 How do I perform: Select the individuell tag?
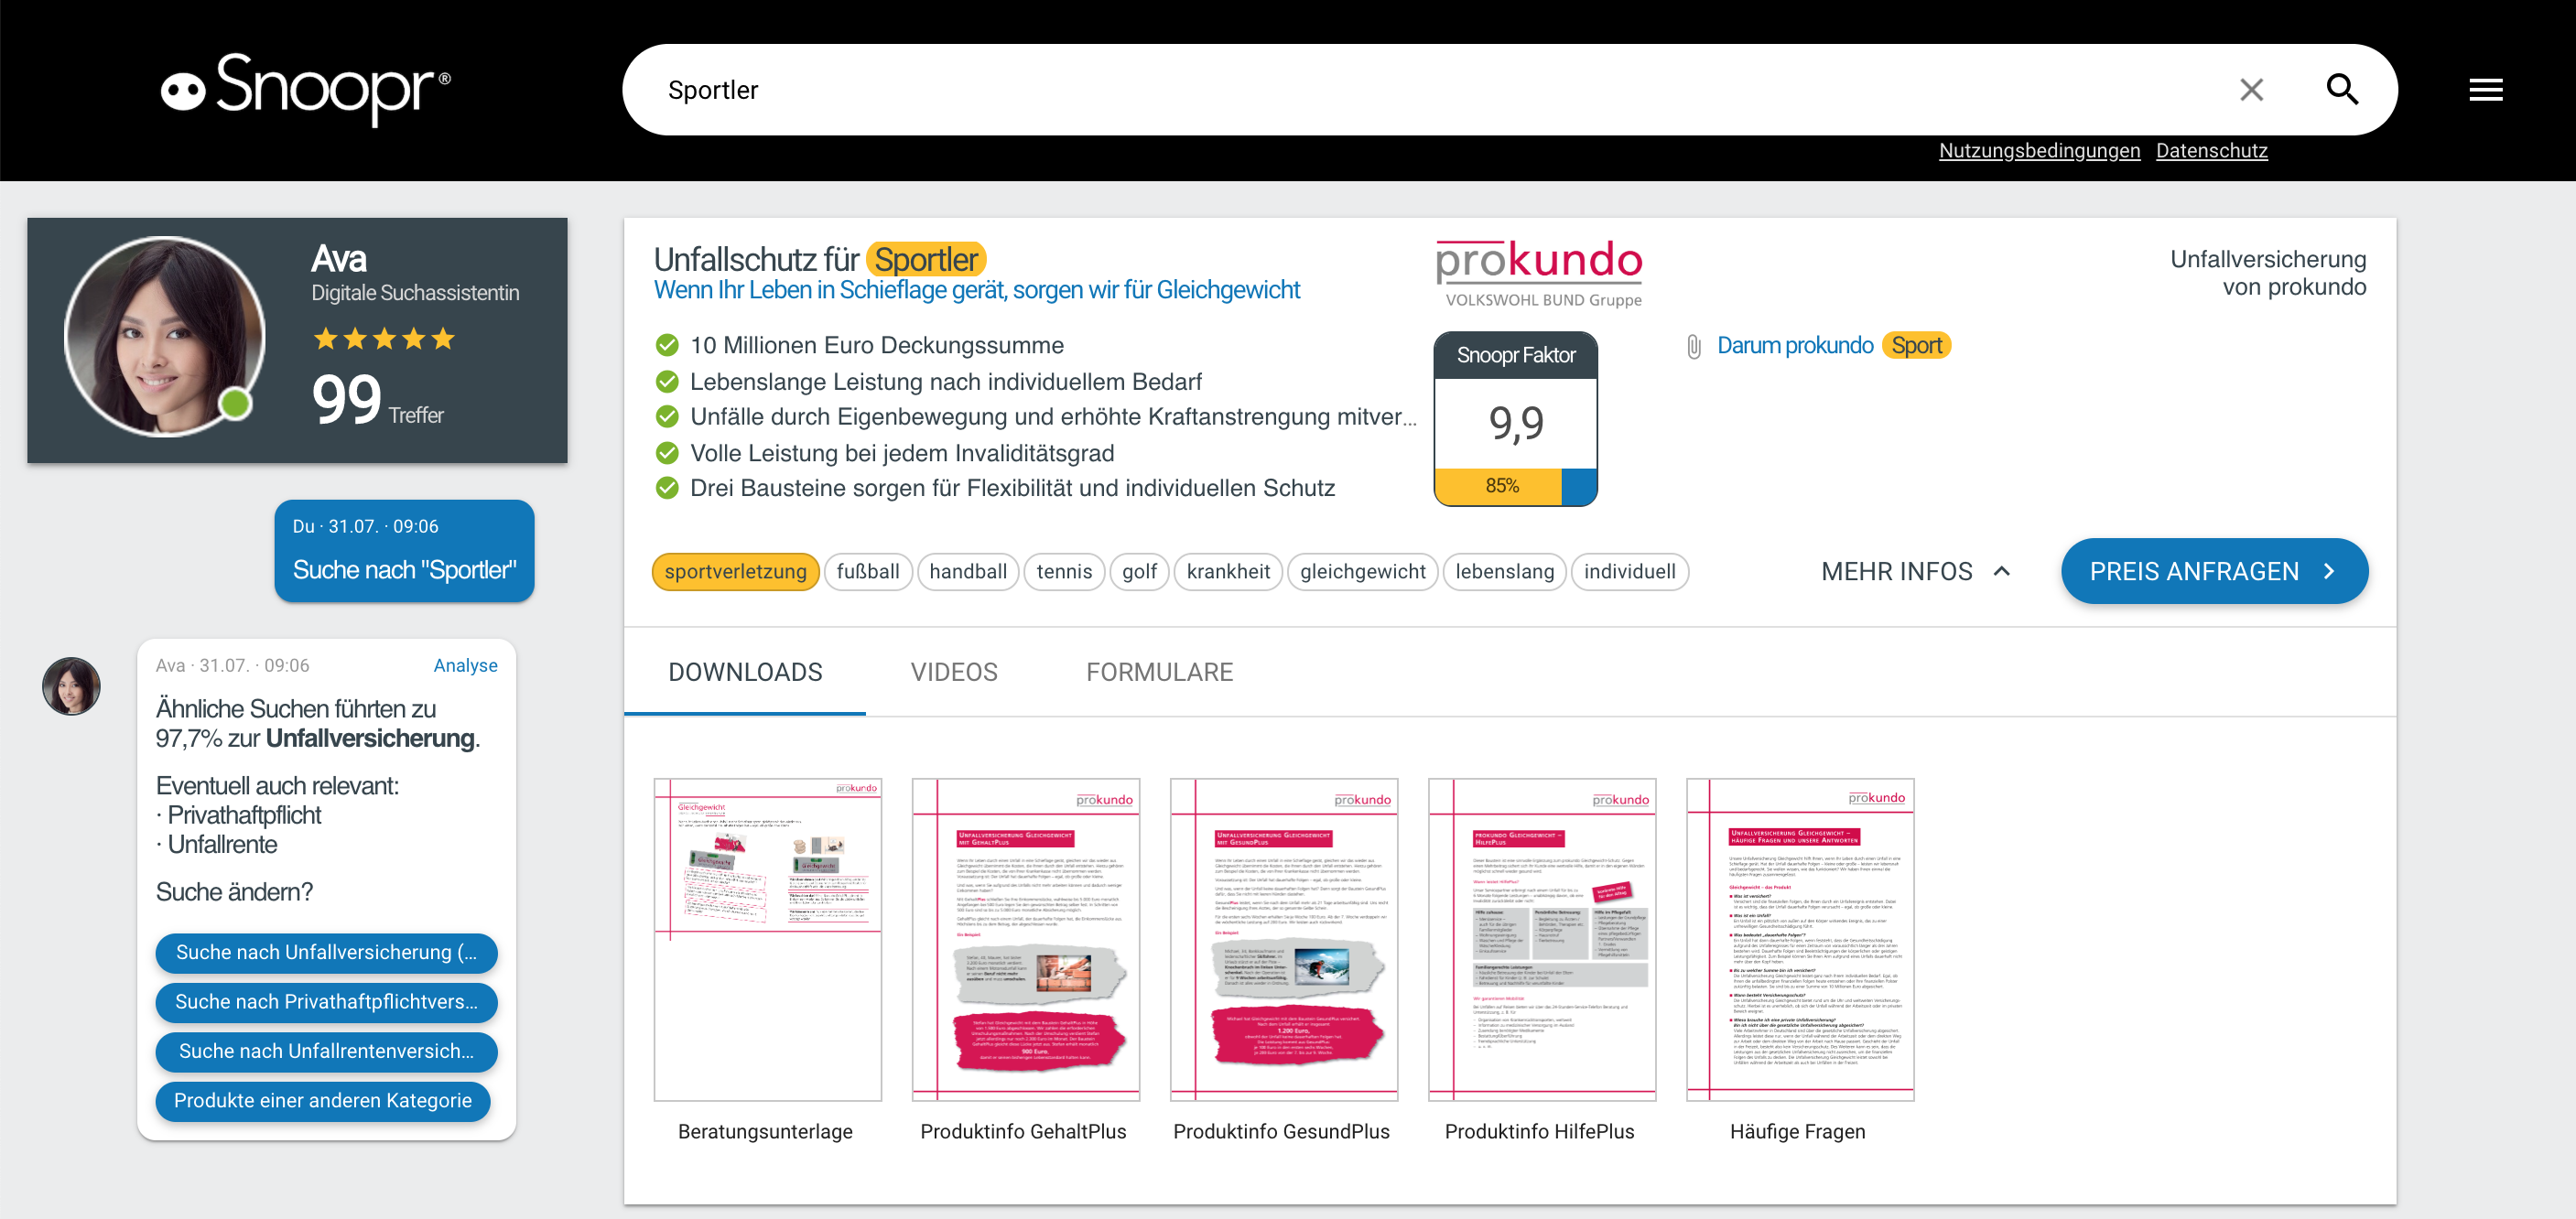pos(1629,571)
